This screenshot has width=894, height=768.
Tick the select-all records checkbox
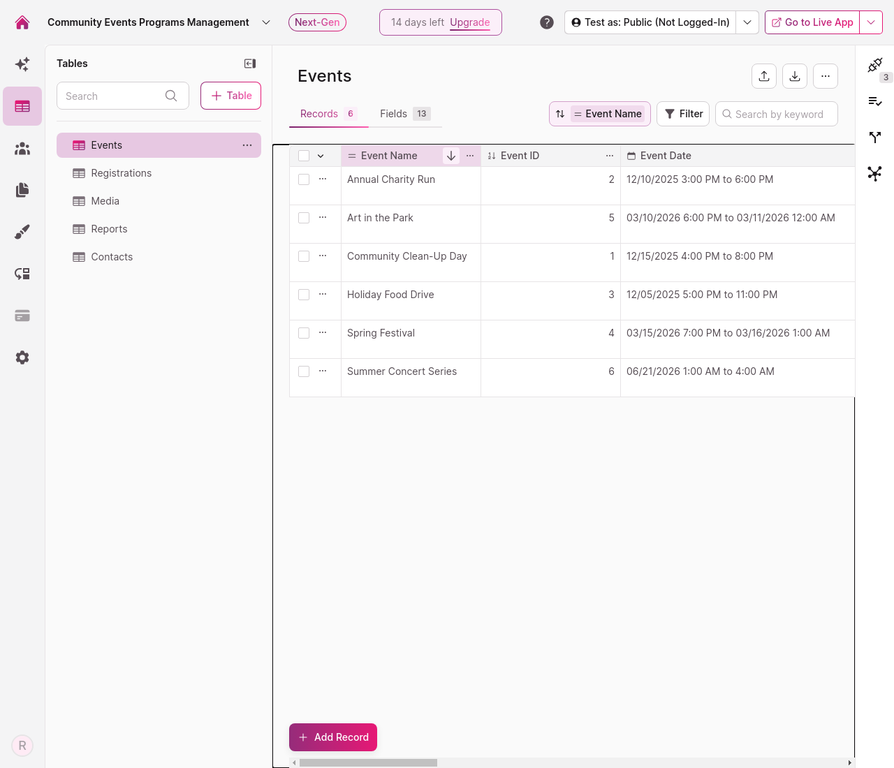pyautogui.click(x=304, y=156)
